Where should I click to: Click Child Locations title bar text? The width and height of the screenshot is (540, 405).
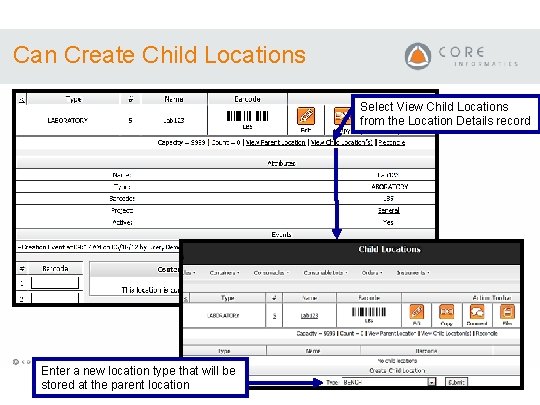pyautogui.click(x=390, y=249)
